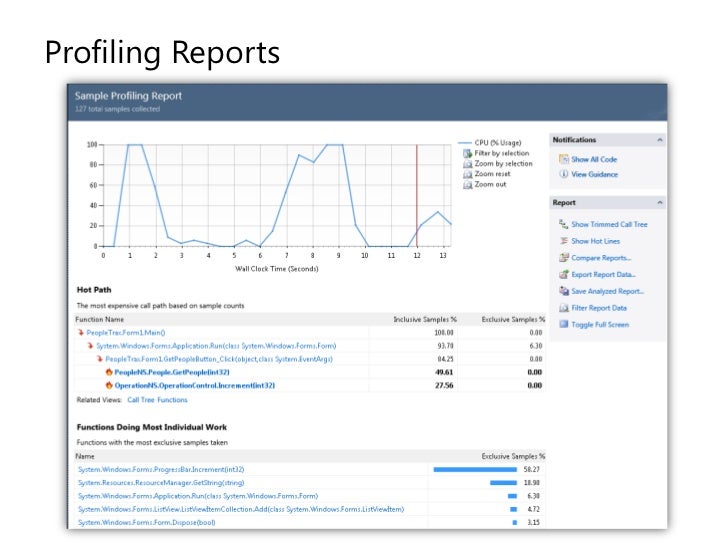Click Zoom out beside the chart
This screenshot has height=546, width=728.
[490, 184]
